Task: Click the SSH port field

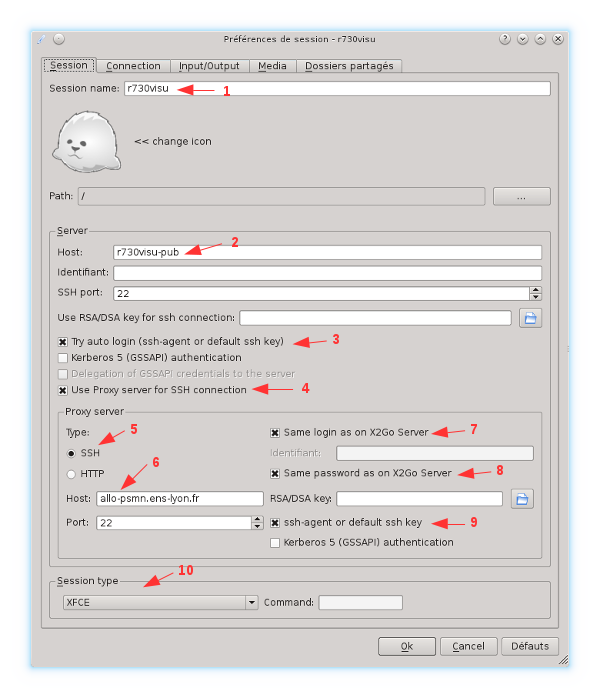Action: 321,294
